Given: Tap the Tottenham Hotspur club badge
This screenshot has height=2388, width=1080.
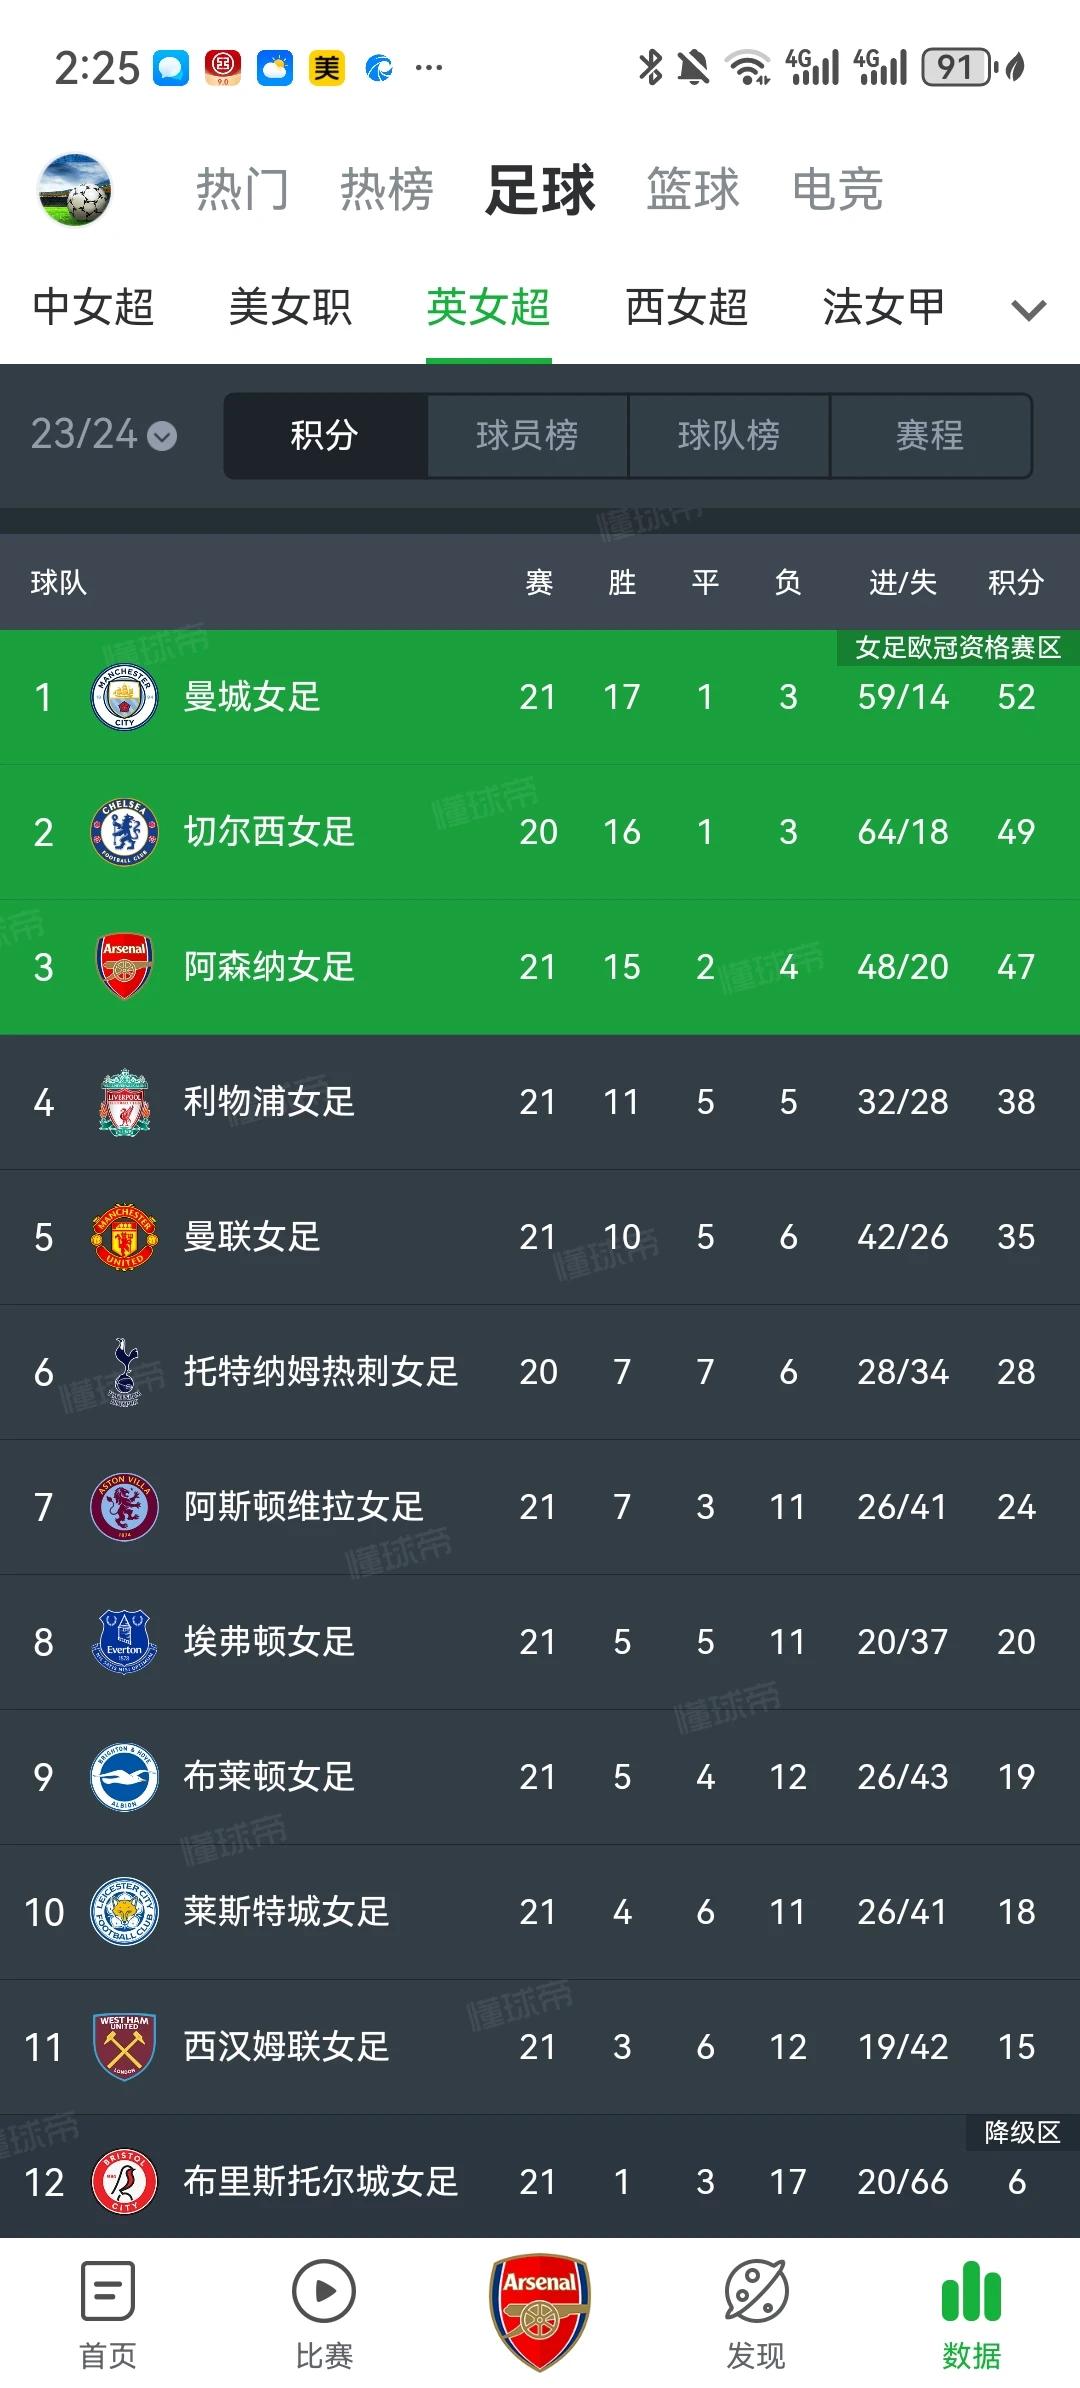Looking at the screenshot, I should point(124,1371).
